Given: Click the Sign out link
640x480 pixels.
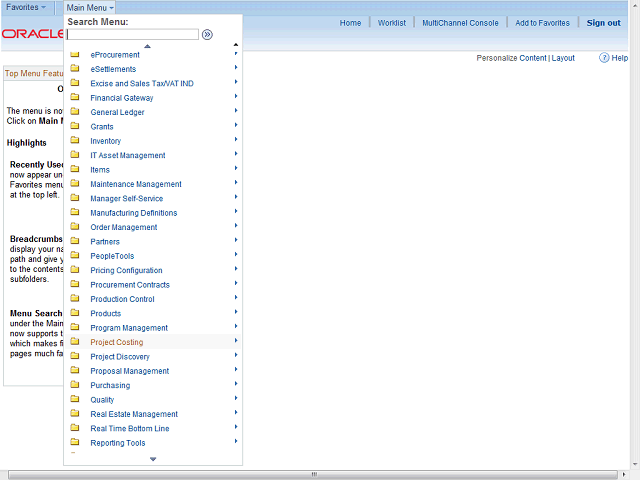Looking at the screenshot, I should click(603, 23).
